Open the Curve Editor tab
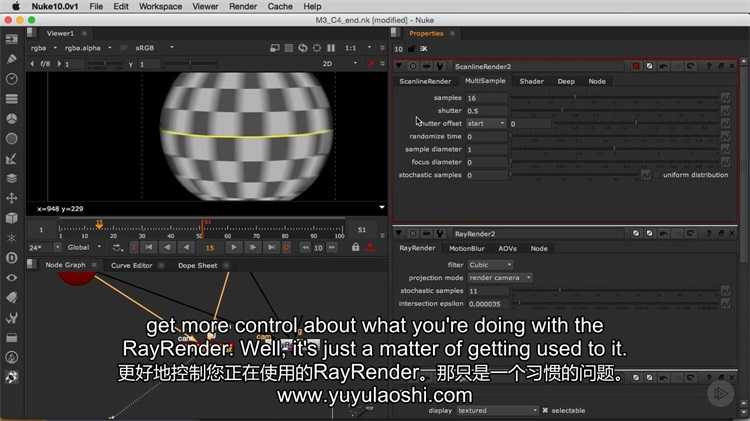 (x=132, y=266)
